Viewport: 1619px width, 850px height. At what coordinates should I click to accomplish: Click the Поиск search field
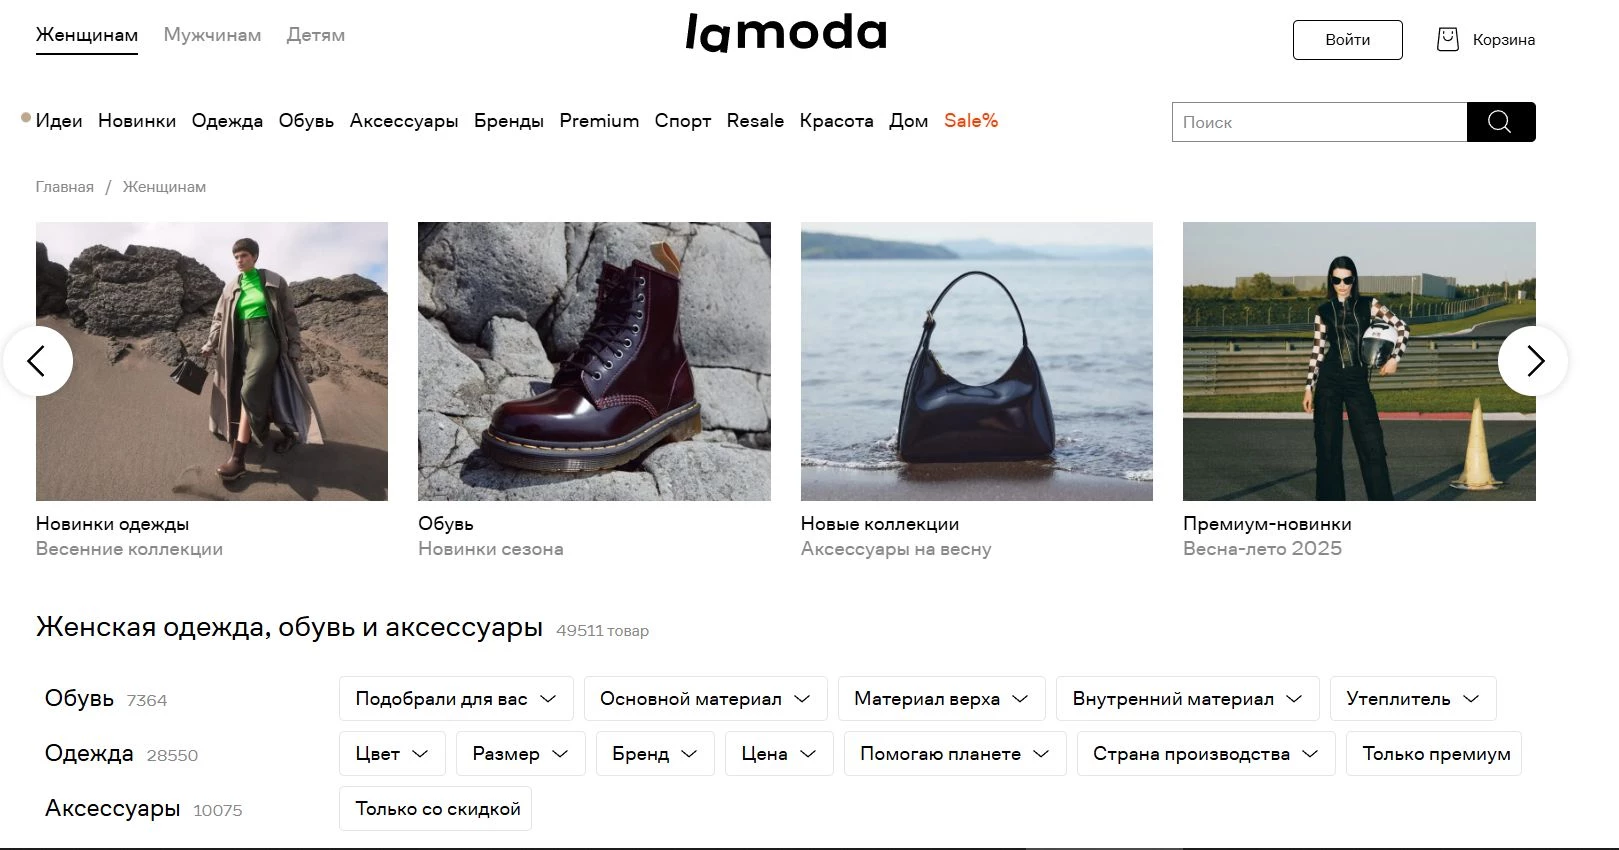[1319, 122]
